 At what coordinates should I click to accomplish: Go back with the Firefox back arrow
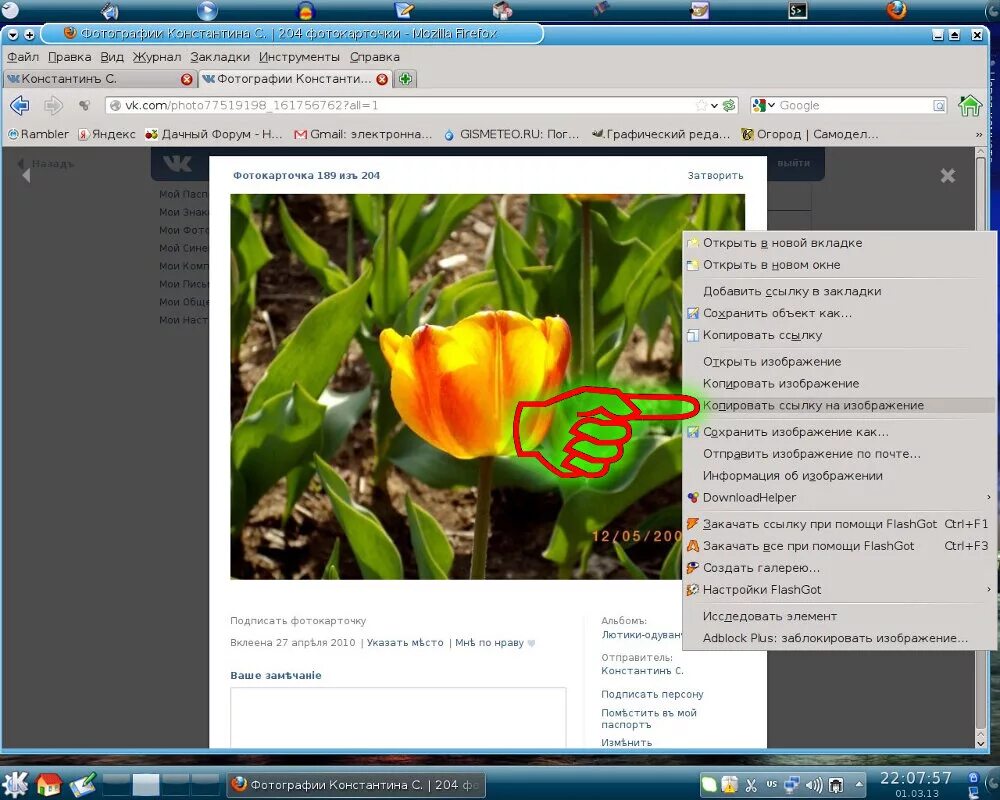20,105
